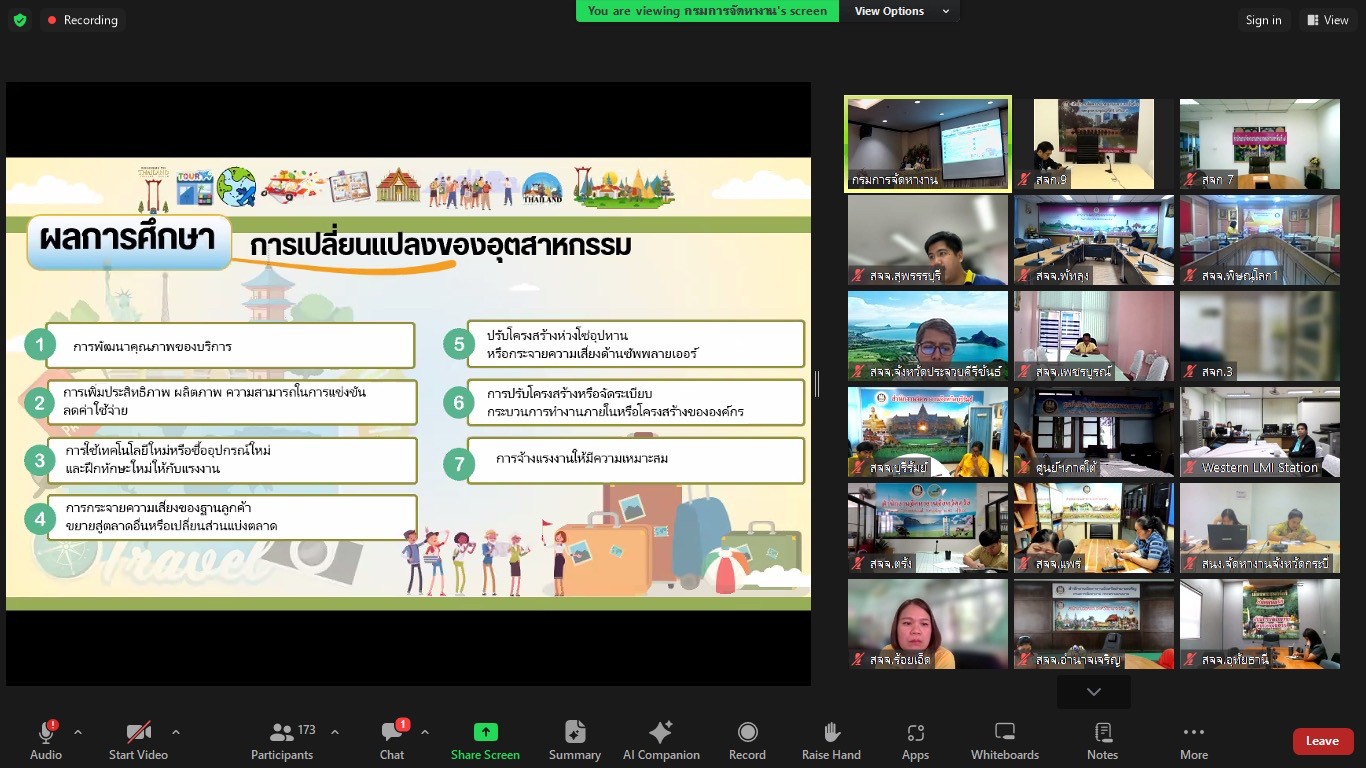Turn on camera with Start Video
Viewport: 1366px width, 768px height.
tap(138, 740)
